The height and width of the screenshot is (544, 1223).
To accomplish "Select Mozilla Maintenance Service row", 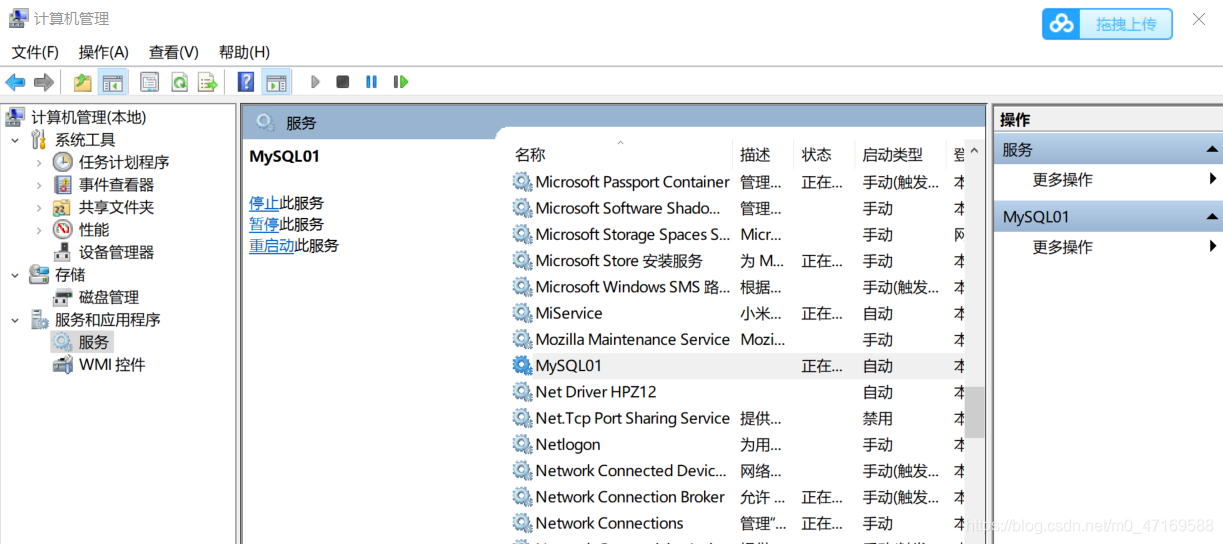I will pyautogui.click(x=737, y=339).
